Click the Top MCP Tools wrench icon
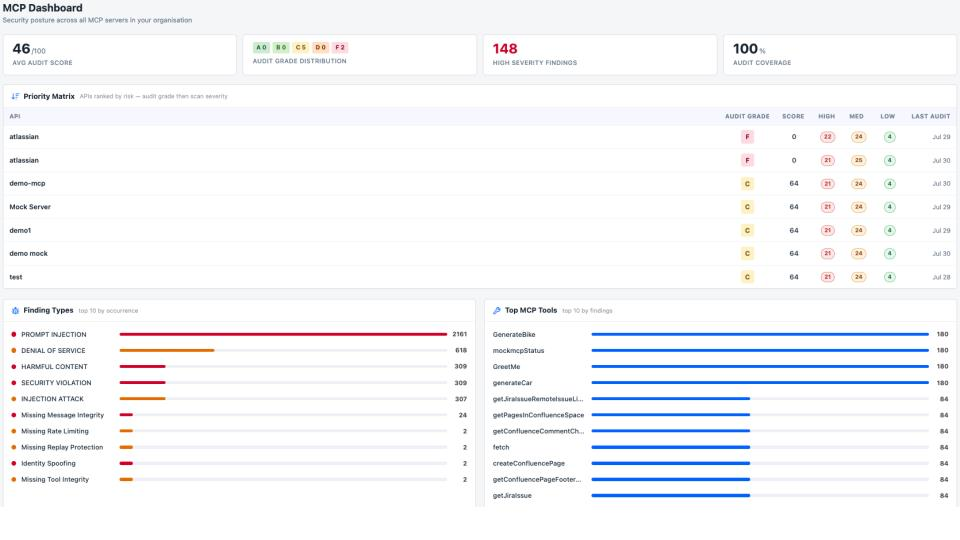This screenshot has height=540, width=960. [x=497, y=310]
